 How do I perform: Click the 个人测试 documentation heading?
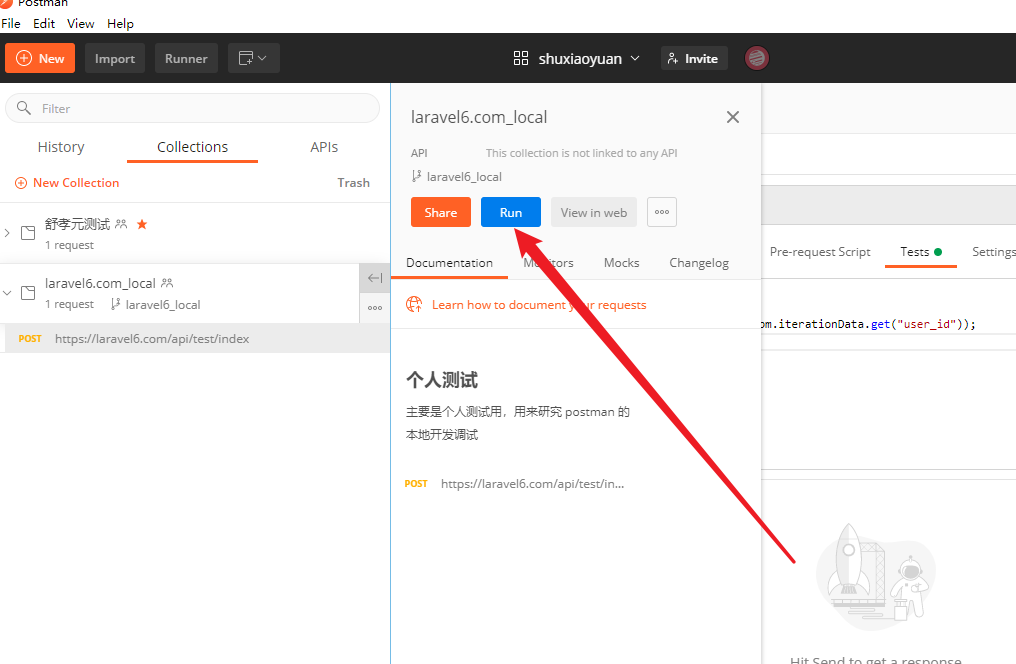point(442,380)
